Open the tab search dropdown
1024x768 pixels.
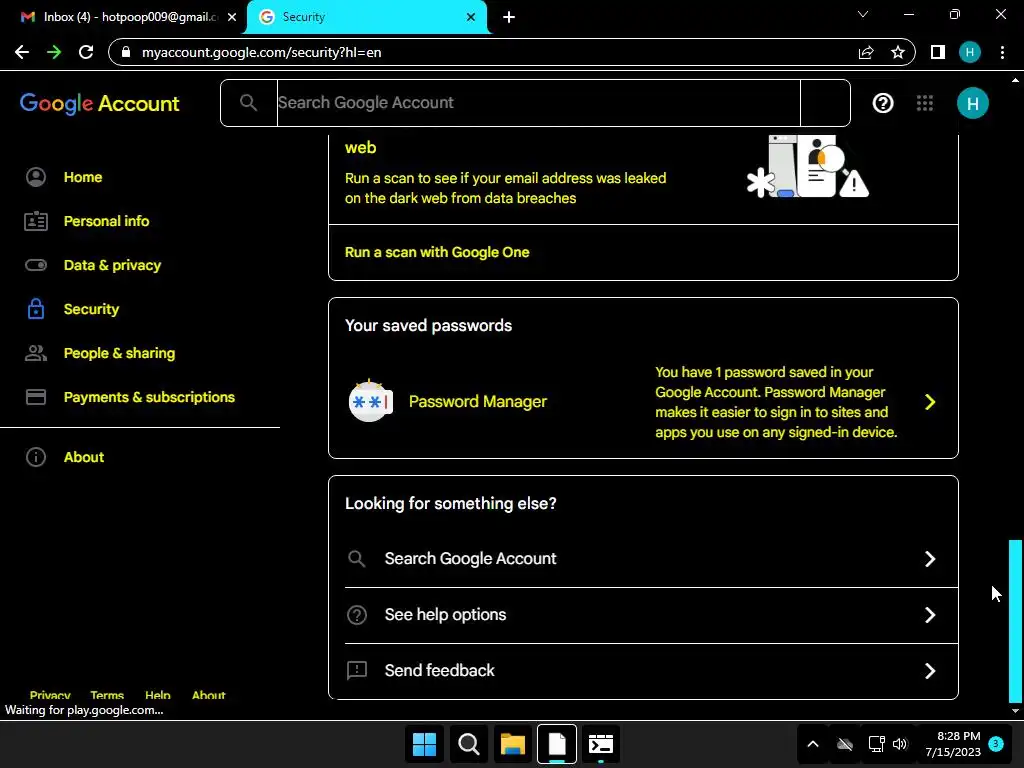point(863,14)
